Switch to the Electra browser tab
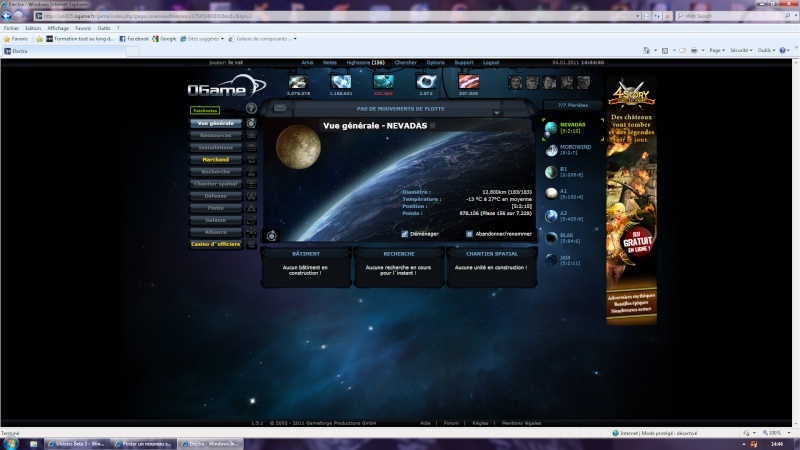The width and height of the screenshot is (800, 450). pyautogui.click(x=64, y=51)
